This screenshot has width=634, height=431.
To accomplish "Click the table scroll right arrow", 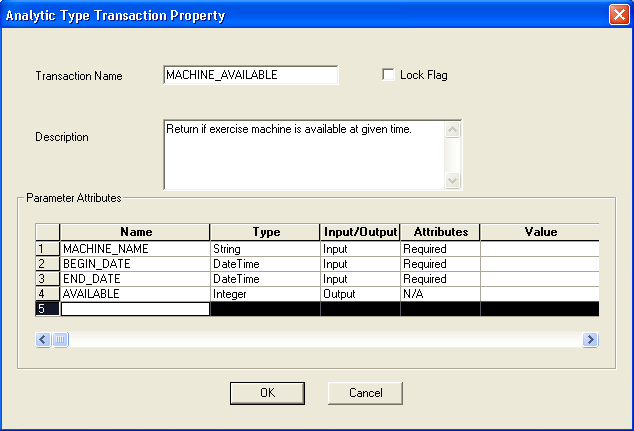I will 590,340.
